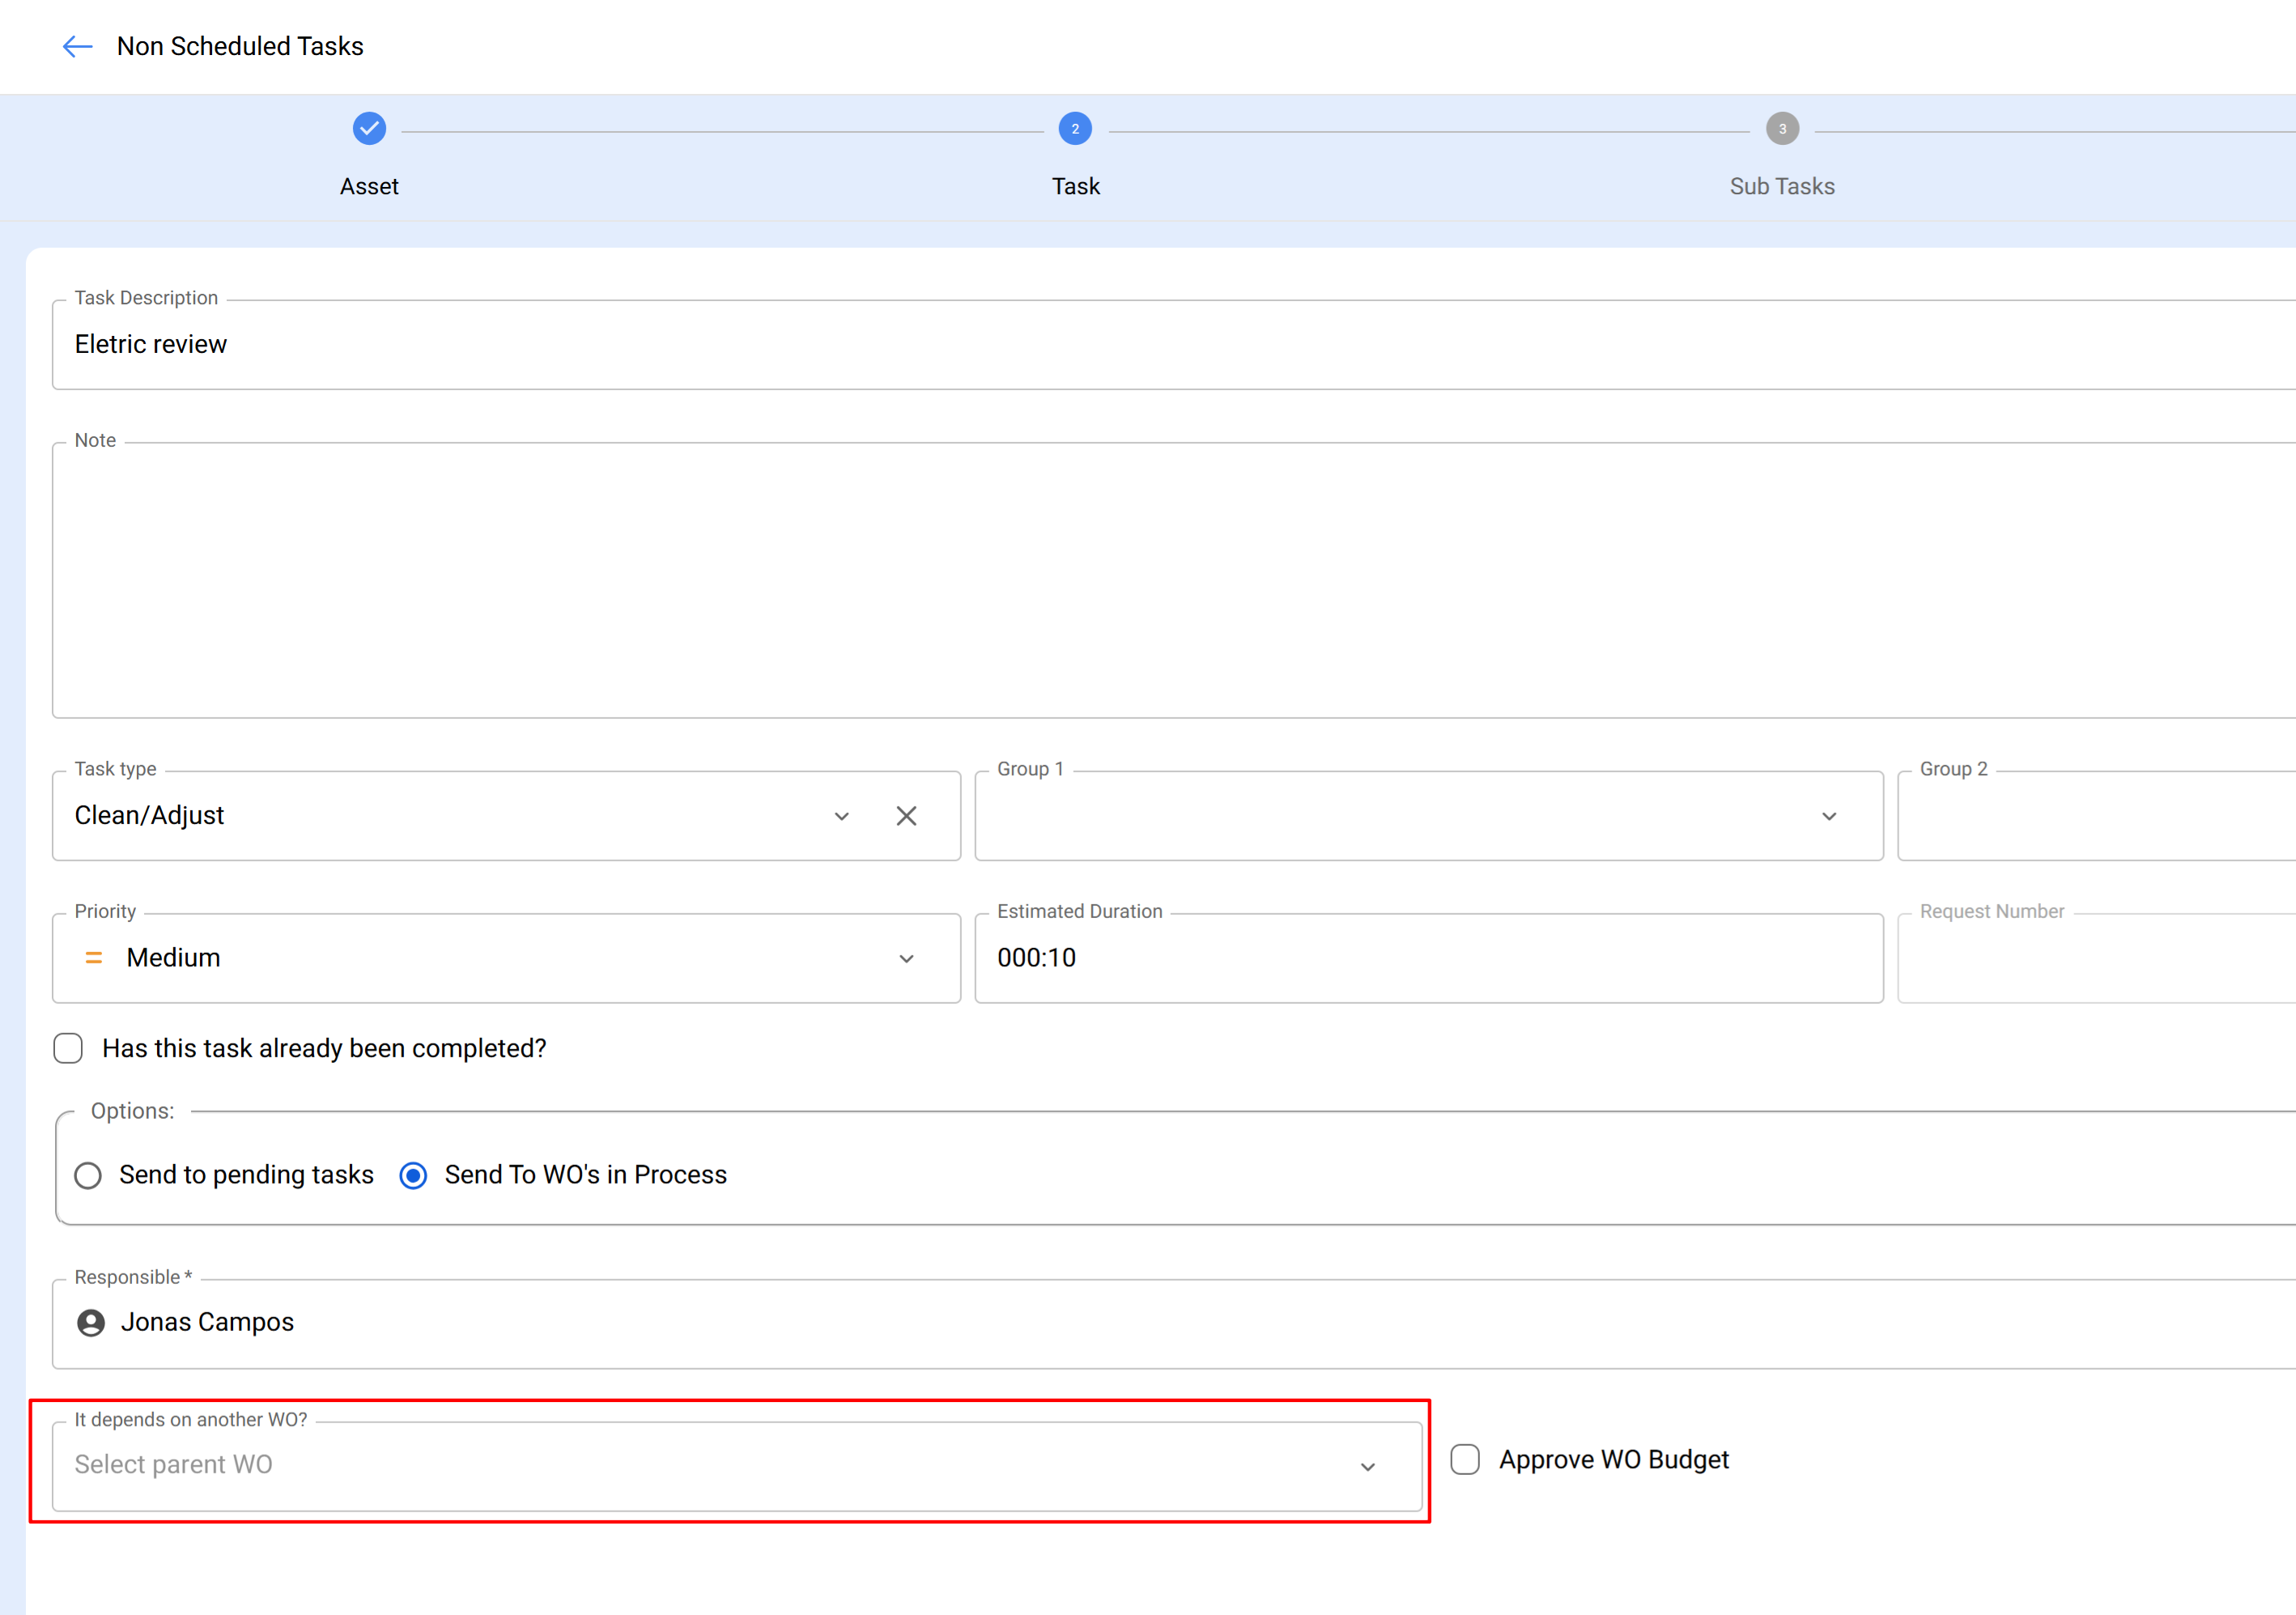Open the Priority dropdown chevron
Viewport: 2296px width, 1615px height.
pos(906,958)
